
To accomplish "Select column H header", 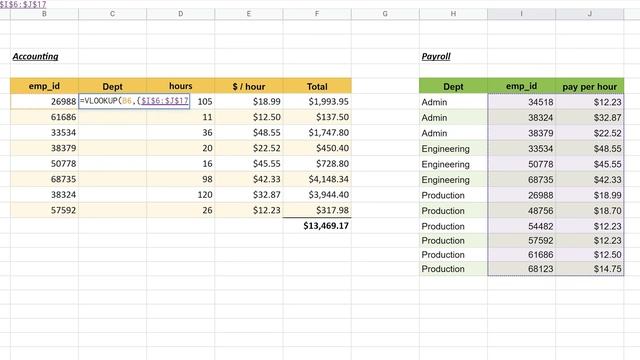I will 453,14.
